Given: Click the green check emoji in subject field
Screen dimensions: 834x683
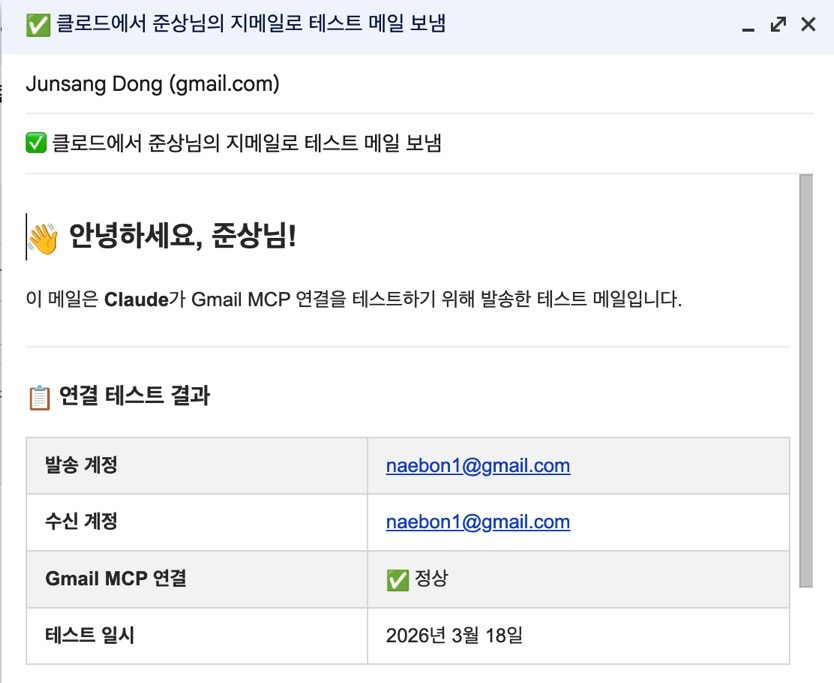Looking at the screenshot, I should [36, 143].
